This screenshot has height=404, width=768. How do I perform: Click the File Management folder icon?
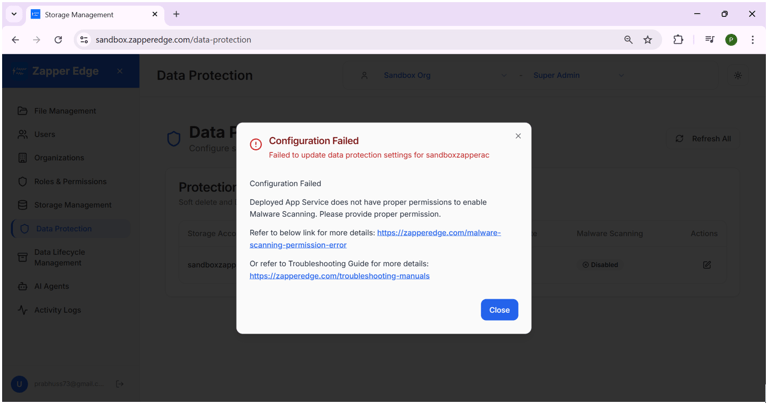click(23, 111)
